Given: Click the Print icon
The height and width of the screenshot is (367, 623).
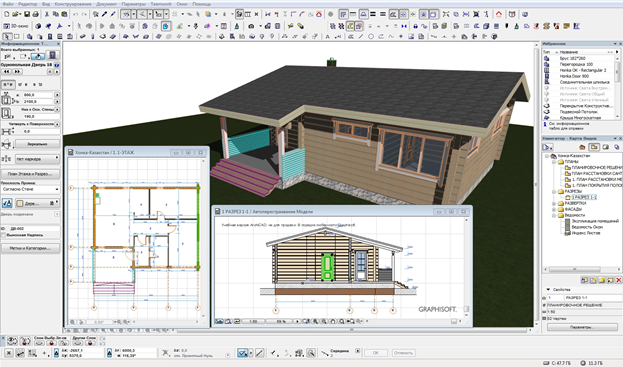Looking at the screenshot, I should (x=35, y=14).
